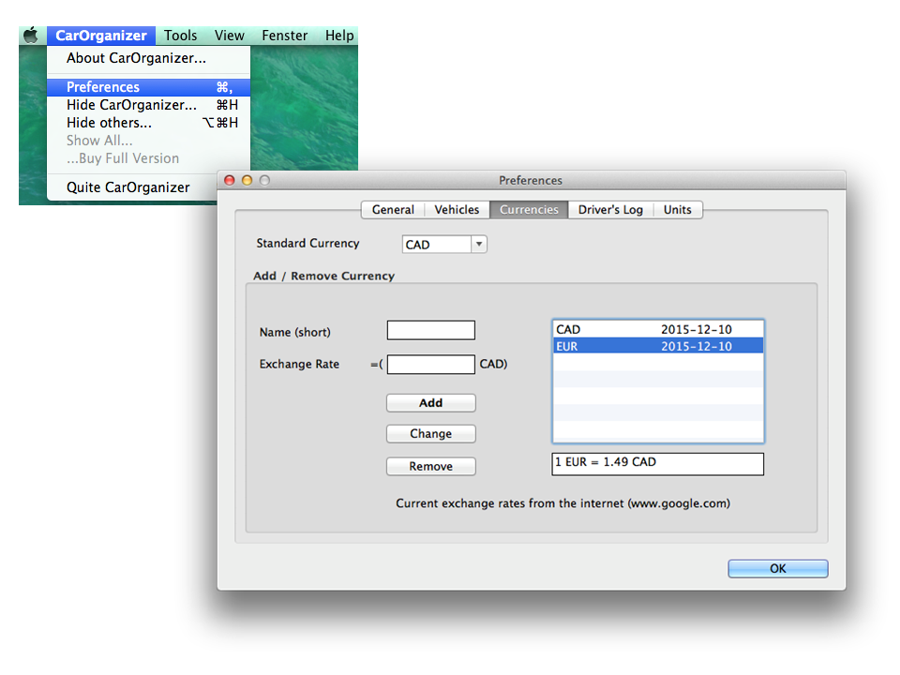This screenshot has height=675, width=900.
Task: Click the Currencies tab
Action: coord(529,210)
